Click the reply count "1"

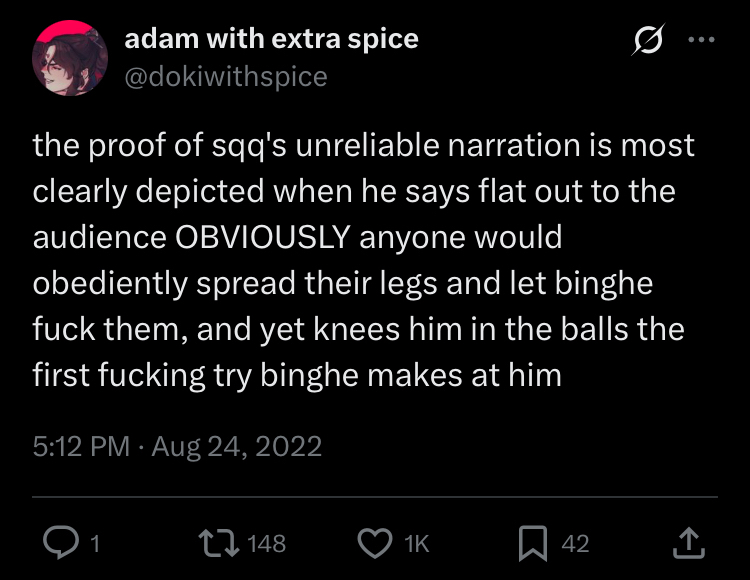point(95,543)
